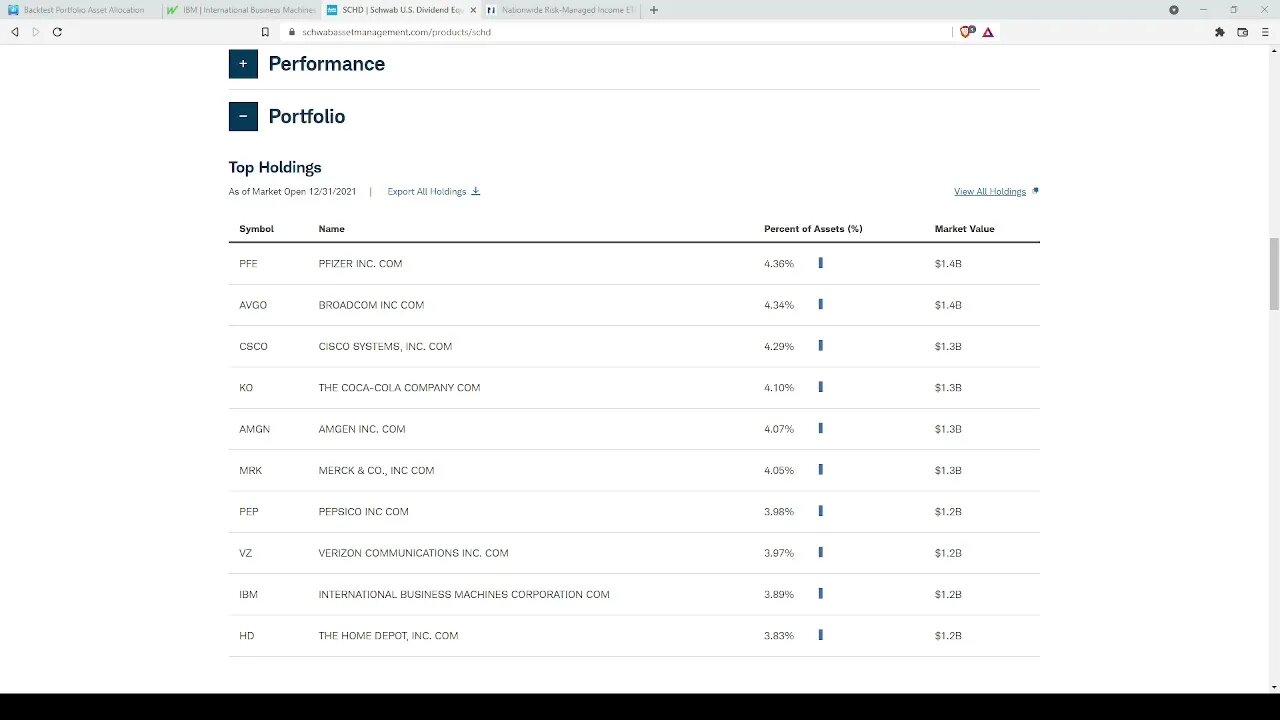Click the AVGO symbol cell

tap(253, 305)
